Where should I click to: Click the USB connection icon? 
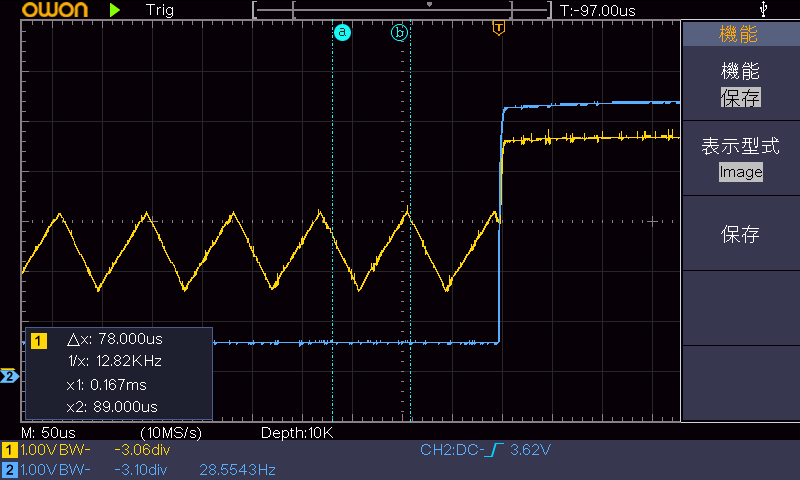click(765, 9)
